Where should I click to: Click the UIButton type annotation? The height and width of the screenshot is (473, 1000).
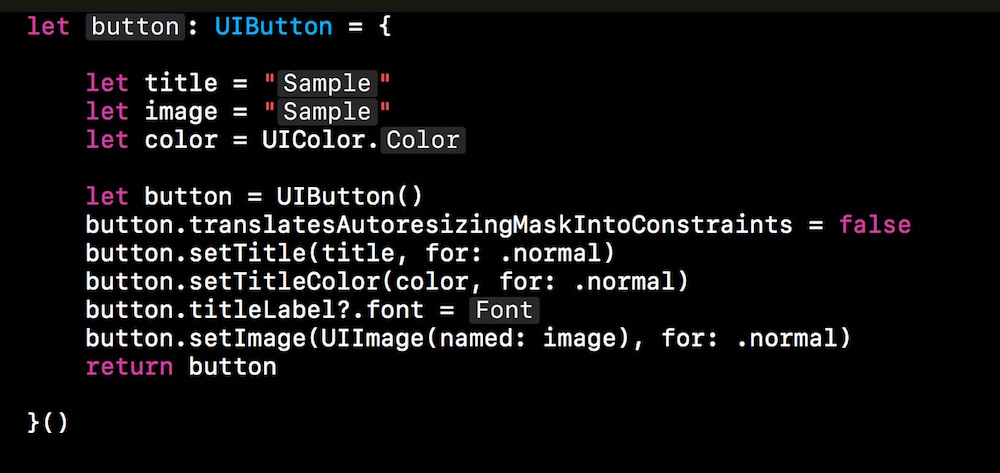tap(274, 27)
